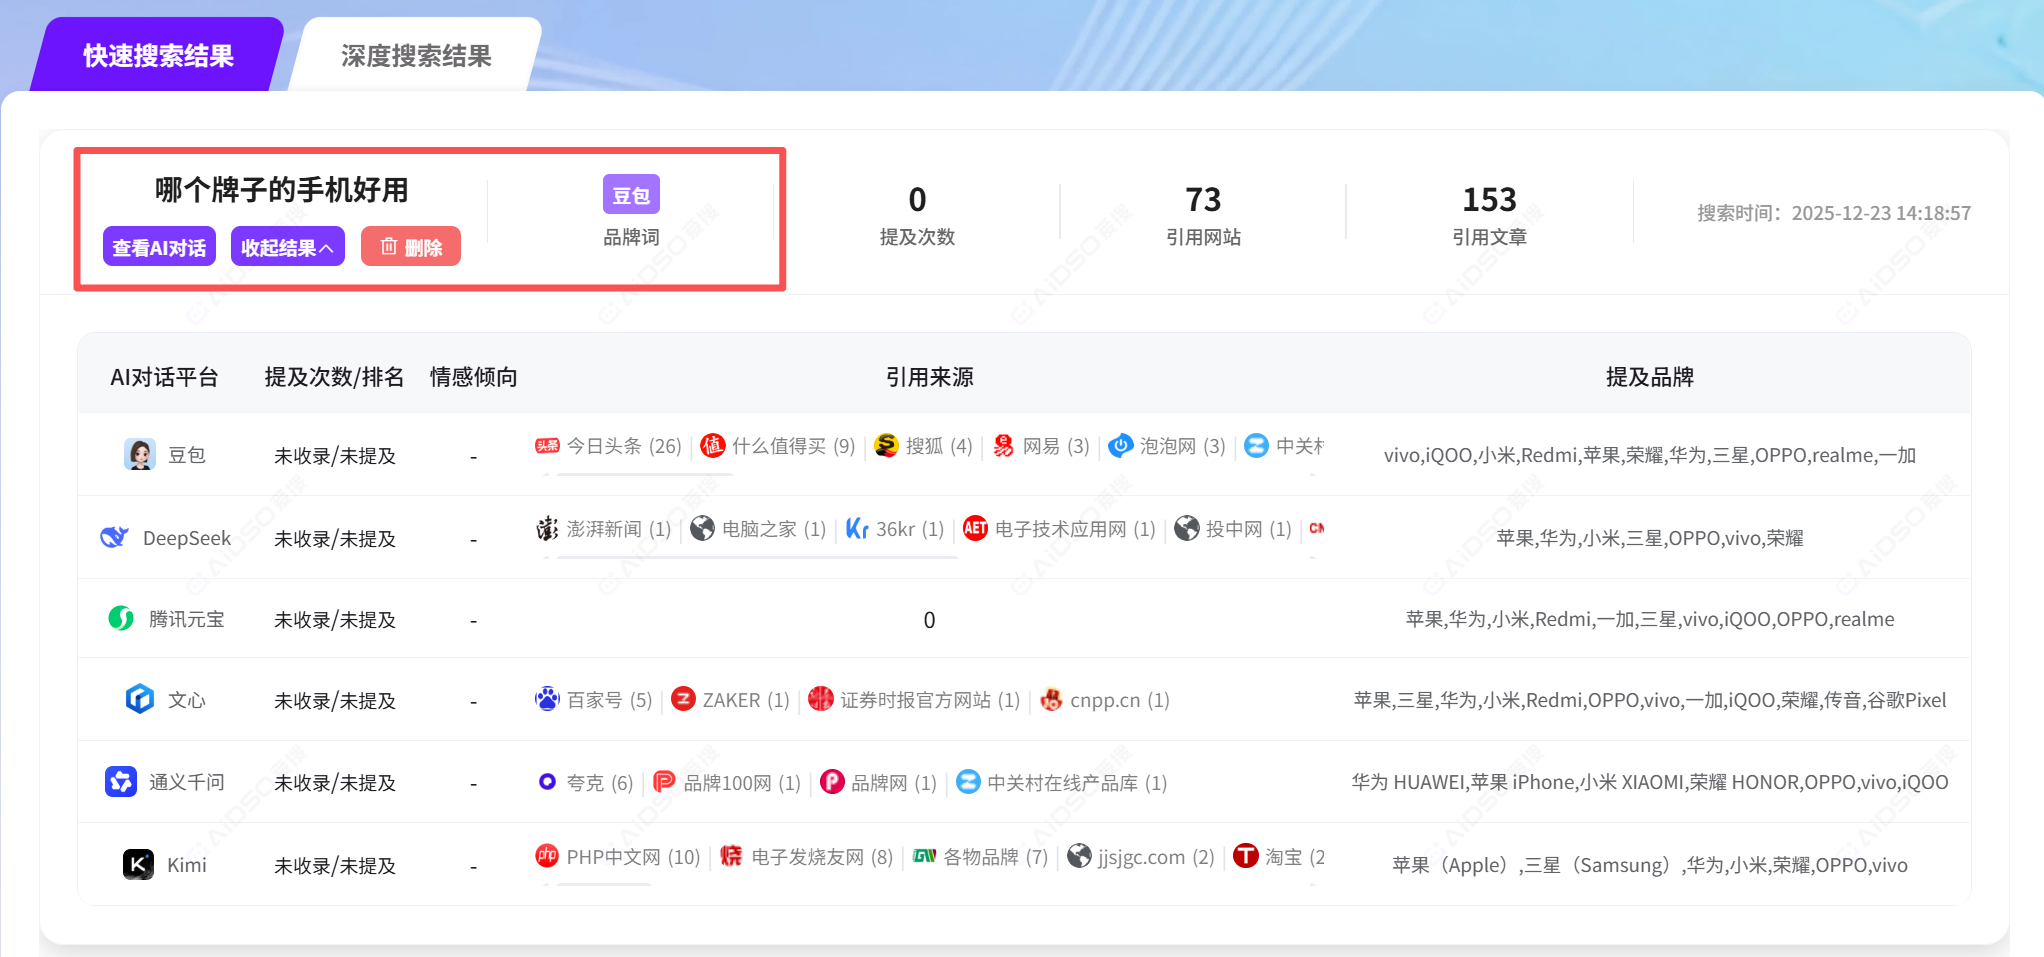
Task: Click the 36kr source icon
Action: 857,529
